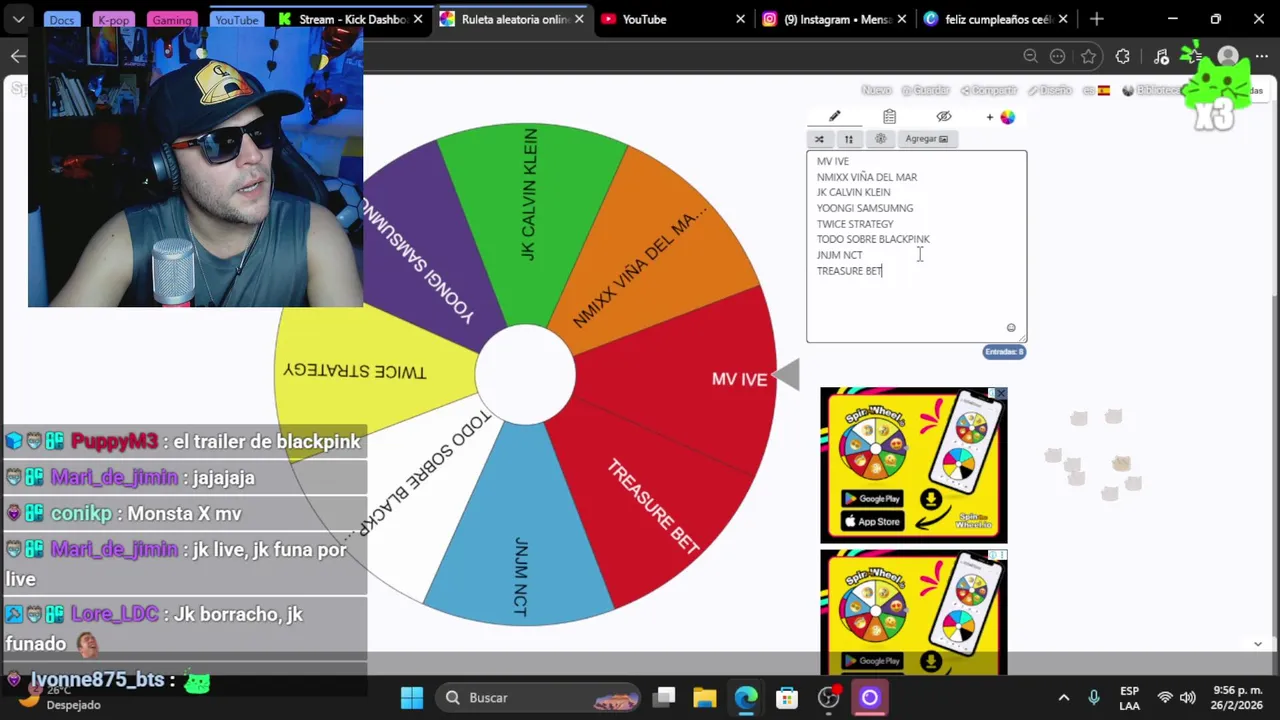Click the JNJM NCT entry line
Image resolution: width=1280 pixels, height=720 pixels.
coord(839,255)
